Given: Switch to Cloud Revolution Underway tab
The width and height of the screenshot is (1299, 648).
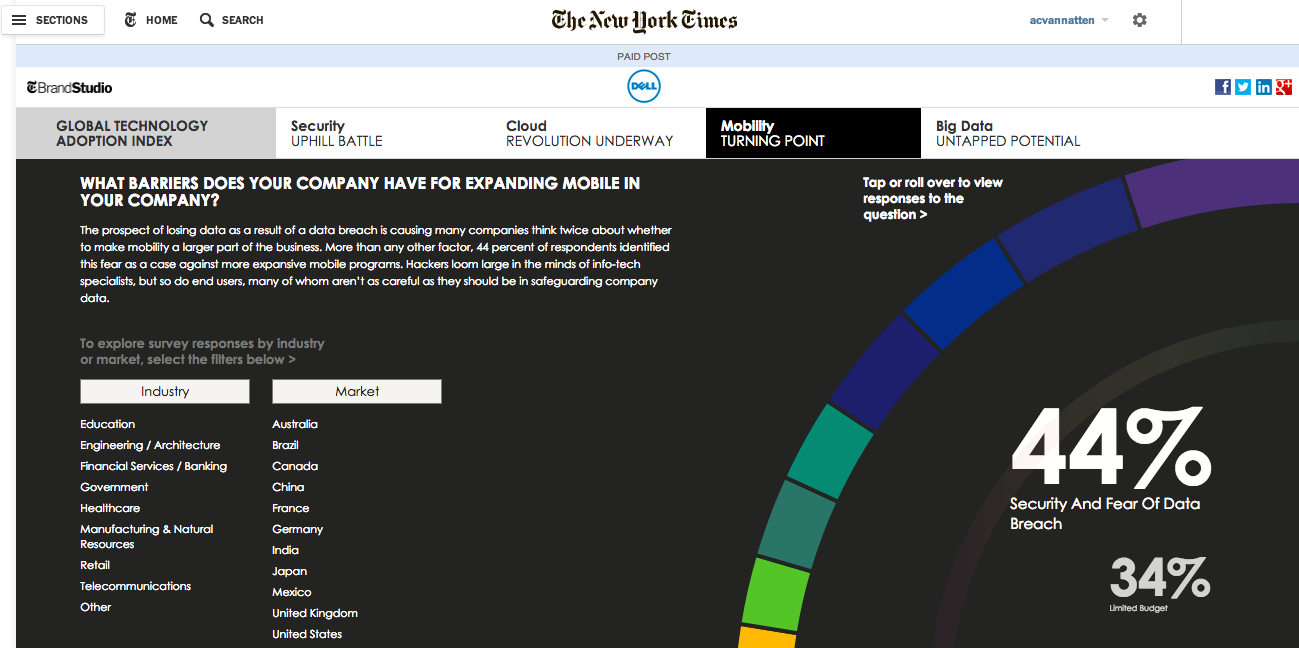Looking at the screenshot, I should 598,133.
